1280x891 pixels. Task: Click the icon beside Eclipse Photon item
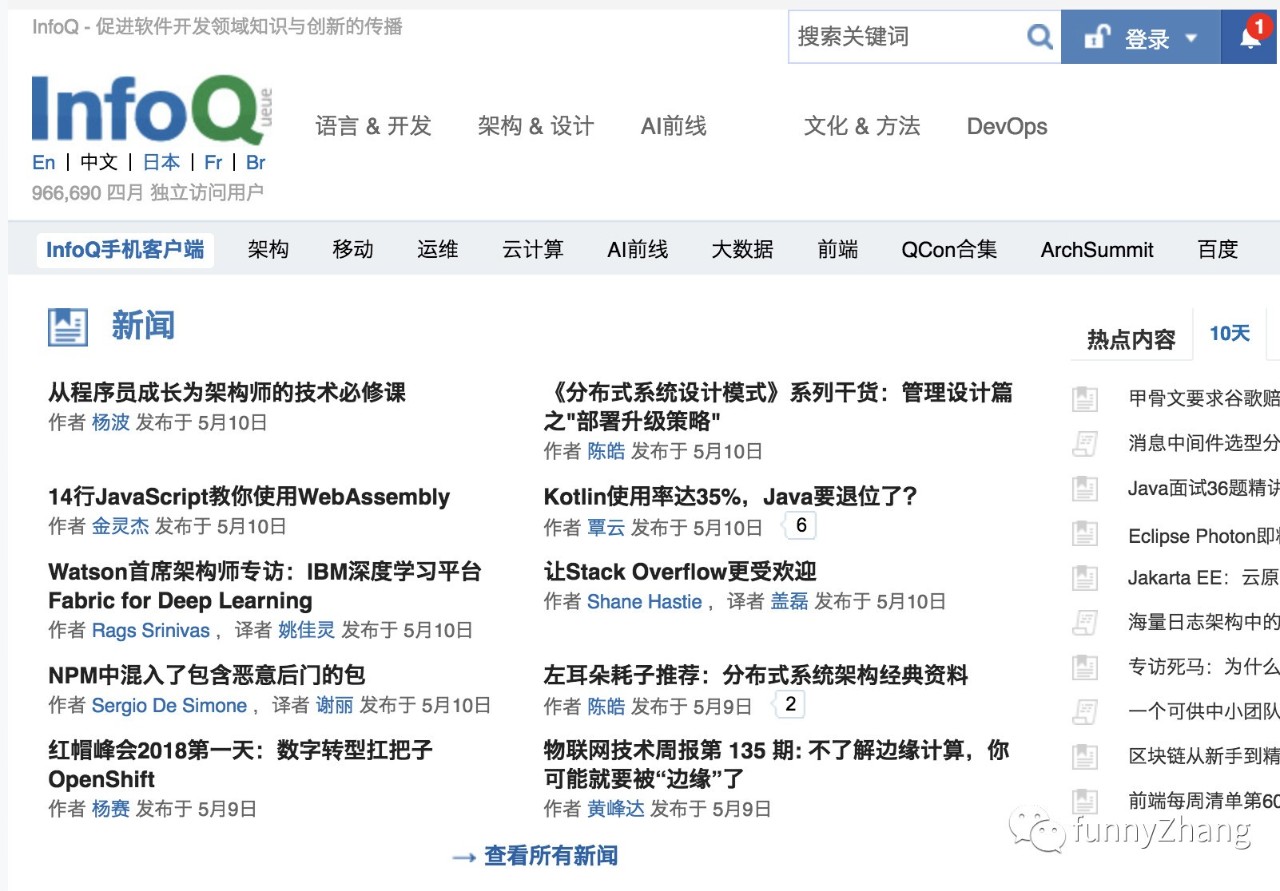1085,534
